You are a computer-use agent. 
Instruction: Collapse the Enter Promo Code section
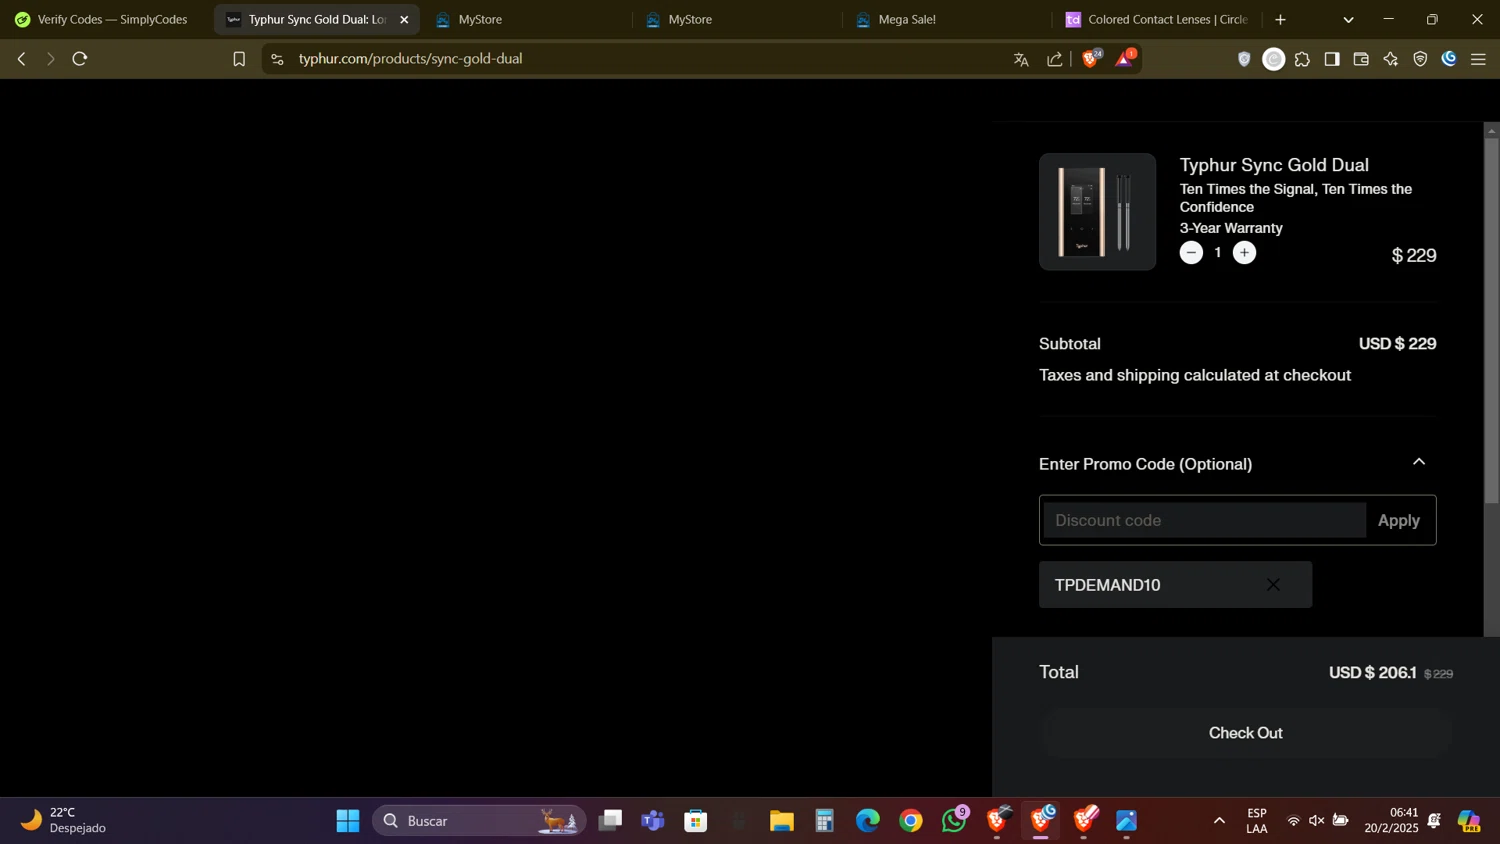pos(1419,462)
